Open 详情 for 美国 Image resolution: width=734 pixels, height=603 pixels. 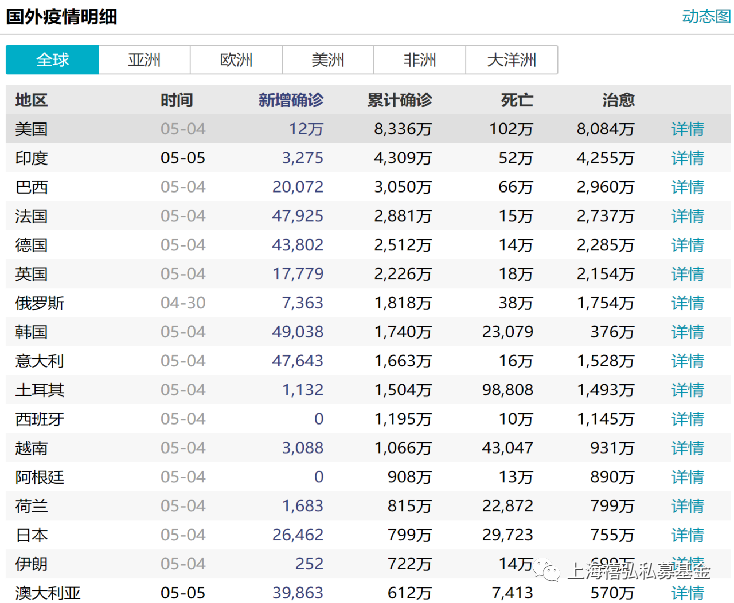(x=688, y=129)
